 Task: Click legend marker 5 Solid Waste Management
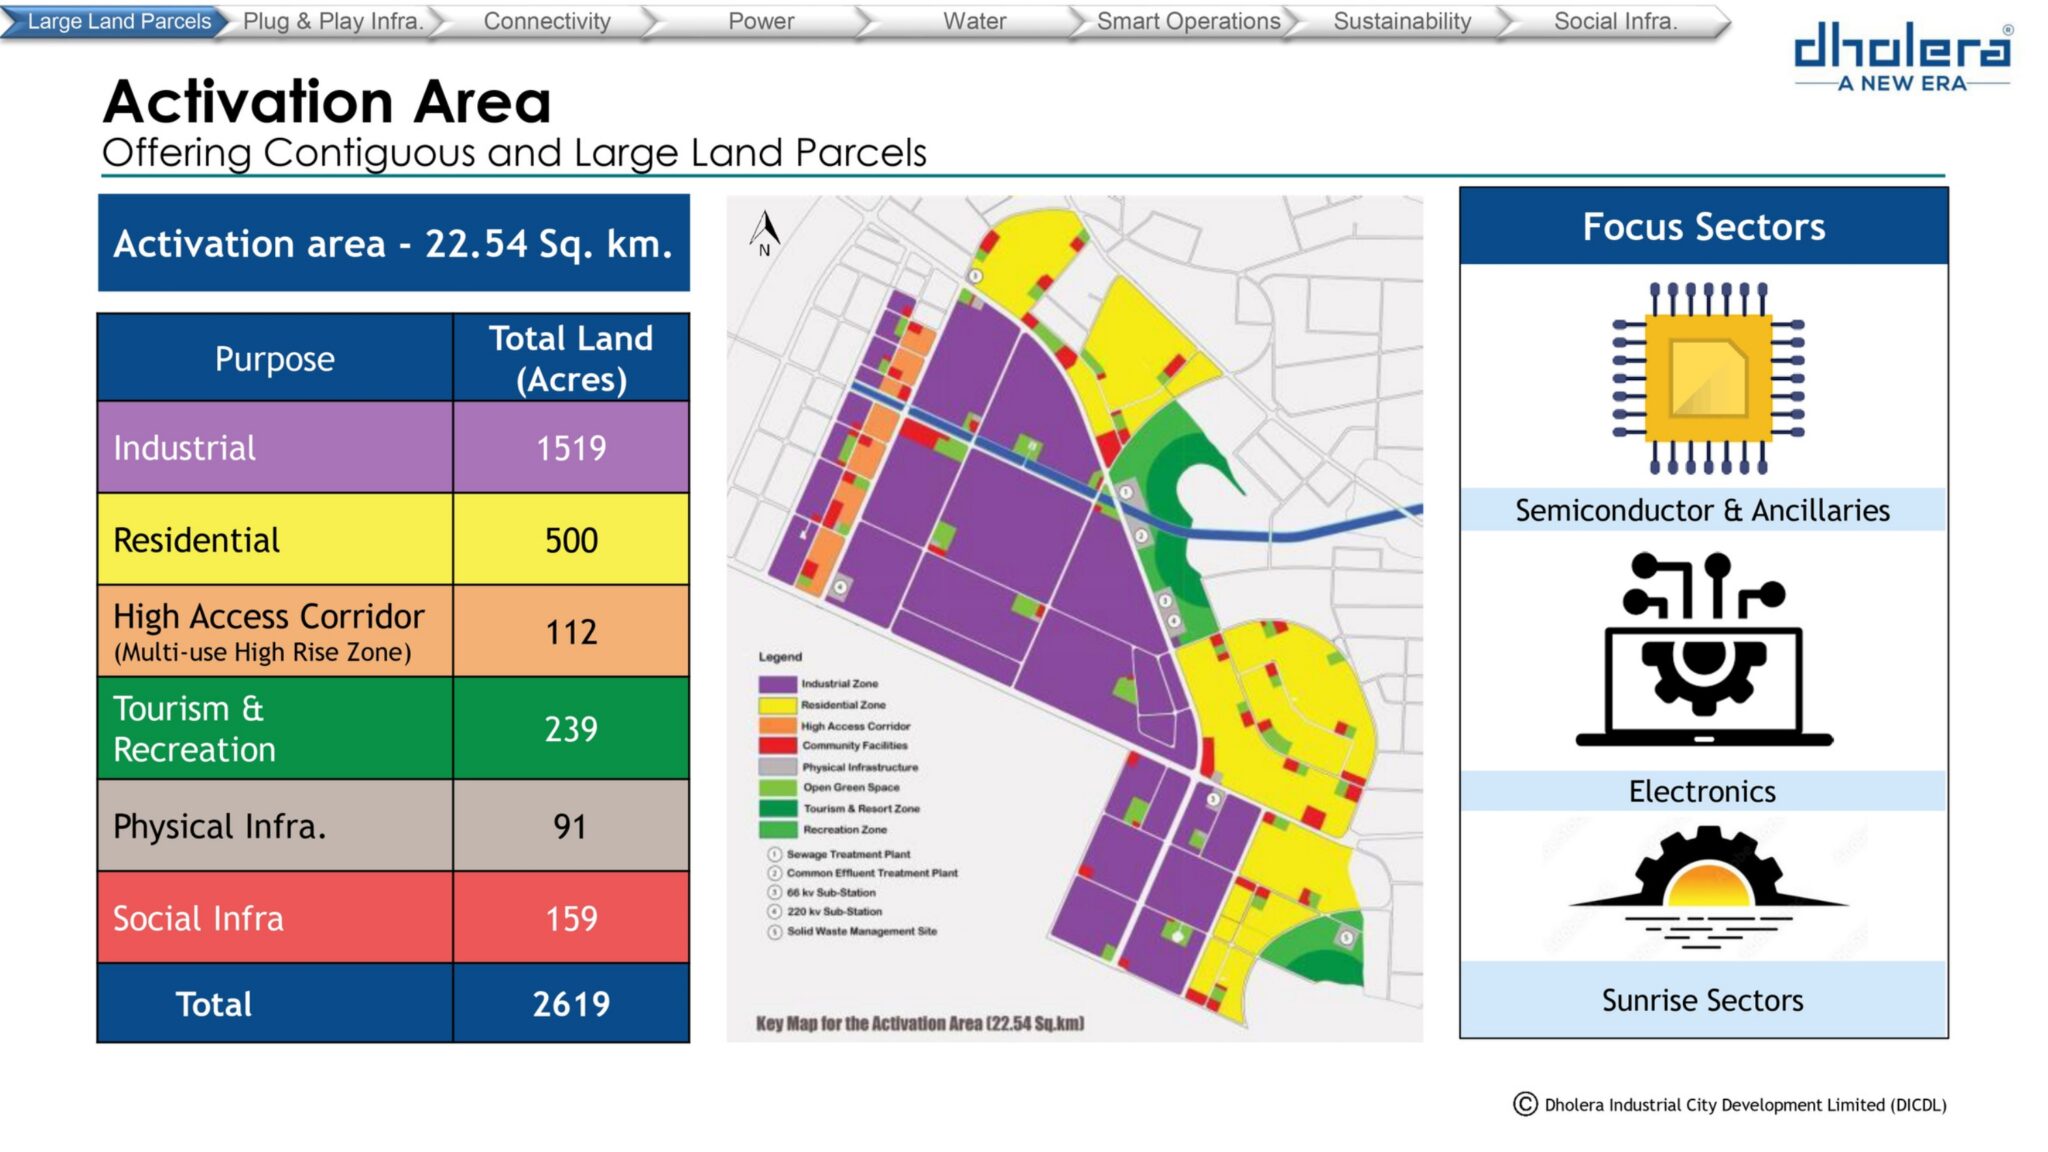[x=774, y=932]
